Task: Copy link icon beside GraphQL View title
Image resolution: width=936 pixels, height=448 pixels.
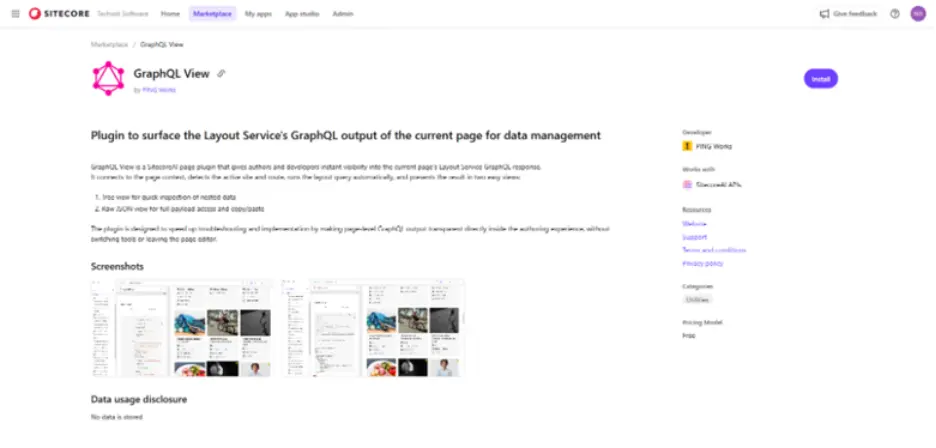Action: [x=221, y=73]
